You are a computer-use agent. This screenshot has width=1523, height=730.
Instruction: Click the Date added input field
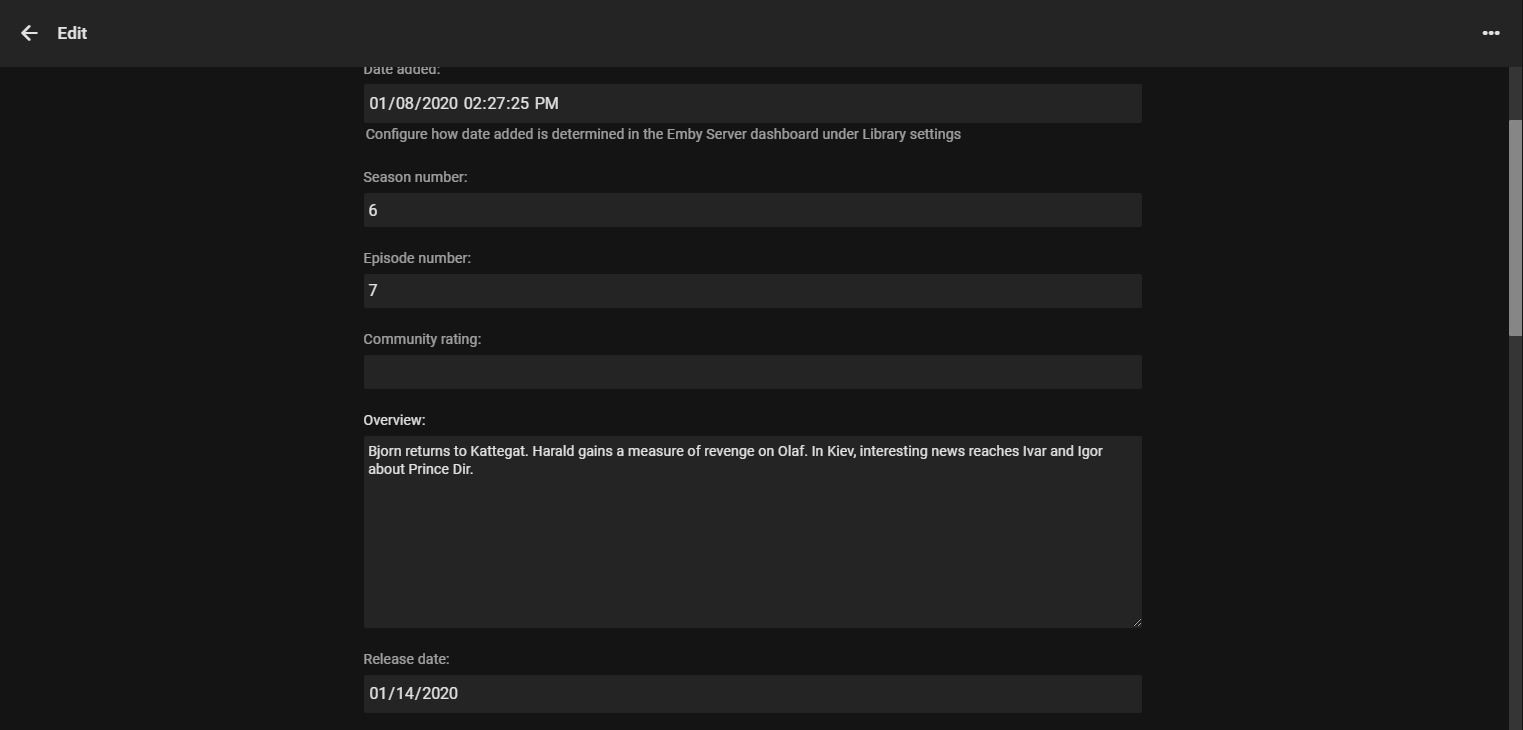[x=752, y=103]
